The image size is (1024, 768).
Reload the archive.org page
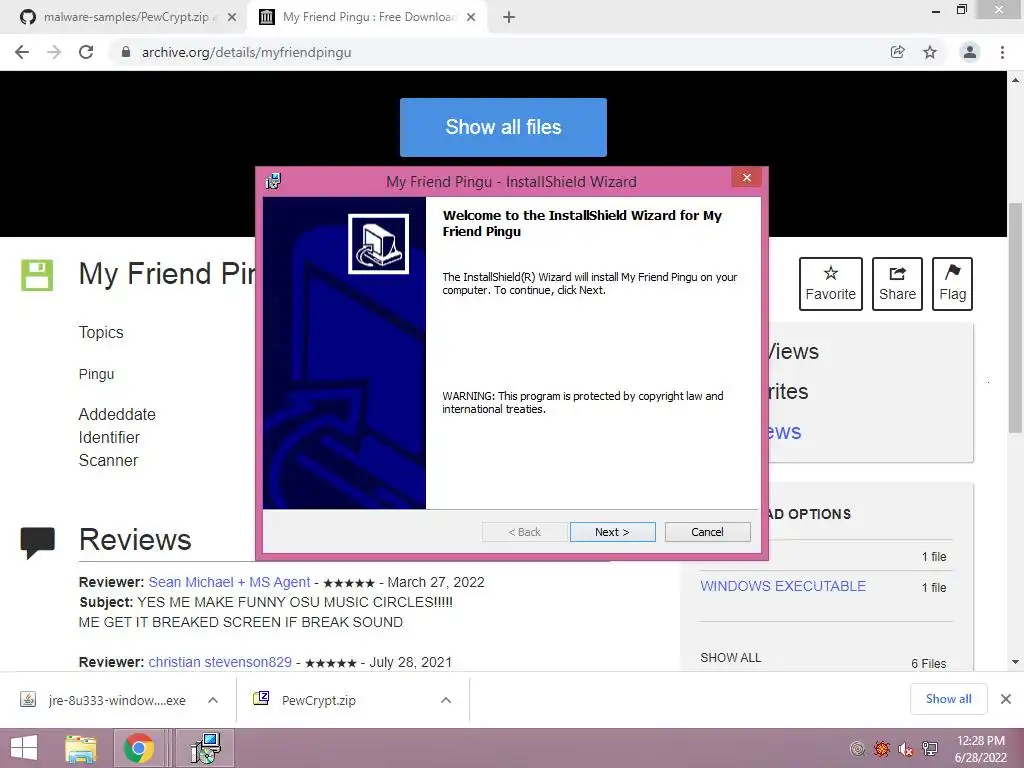[86, 52]
